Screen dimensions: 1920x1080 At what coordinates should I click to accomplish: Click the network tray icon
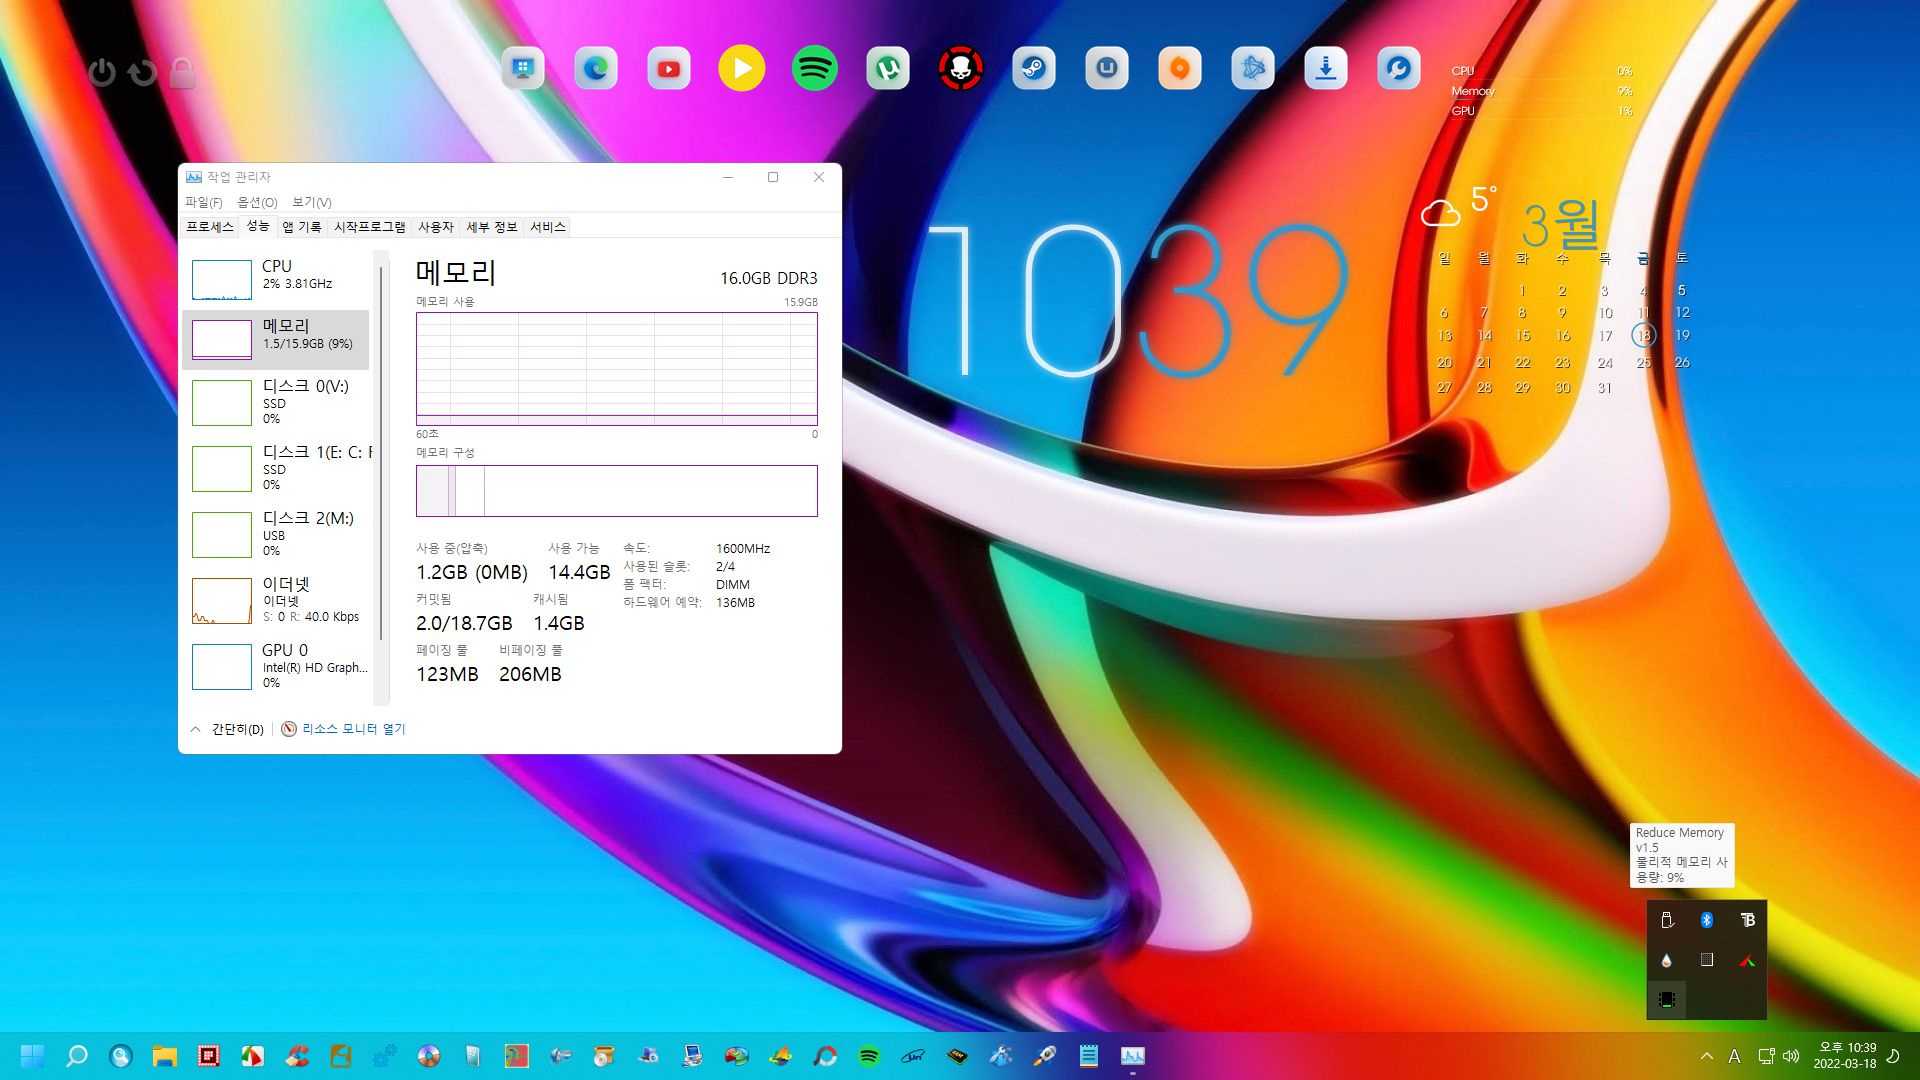point(1766,1056)
